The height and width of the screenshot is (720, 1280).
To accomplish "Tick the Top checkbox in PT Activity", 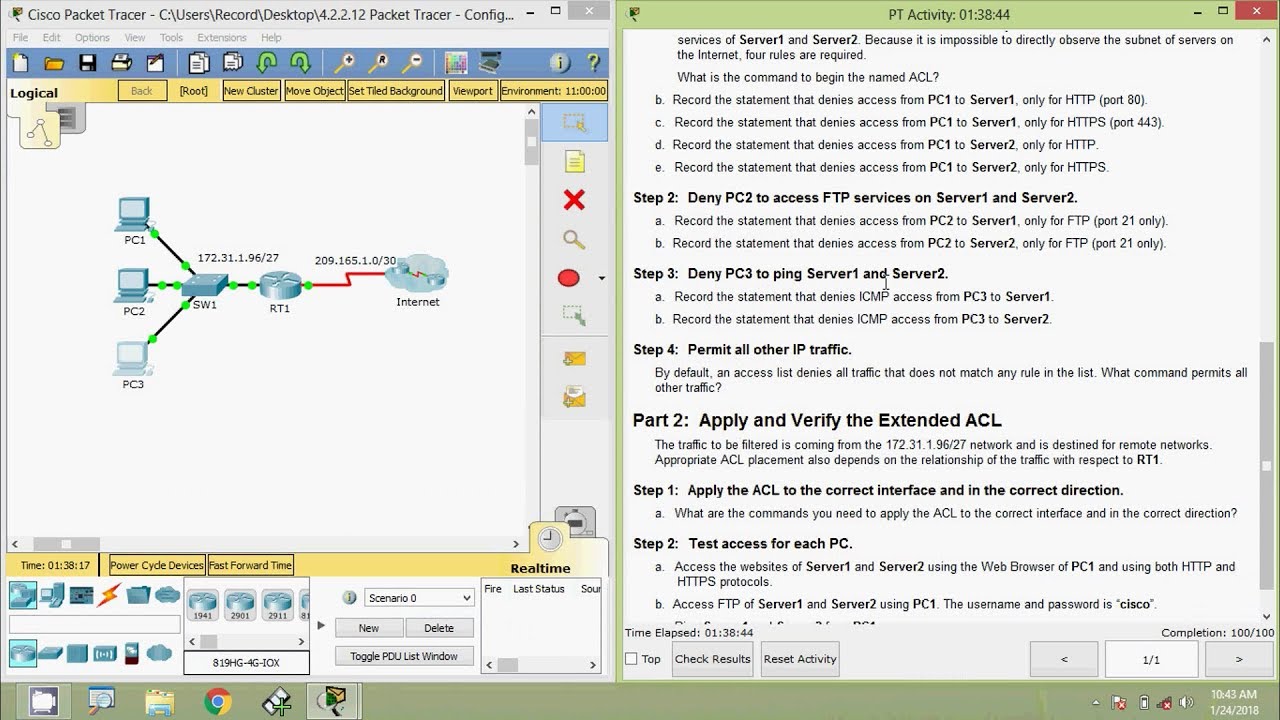I will point(631,659).
